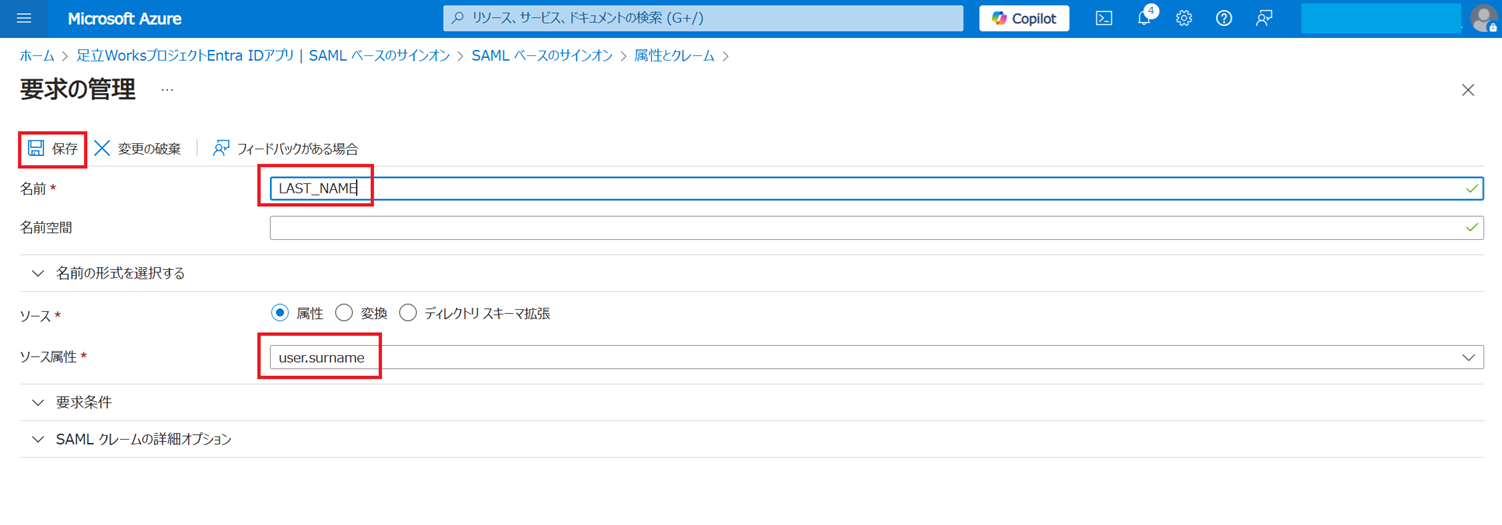Viewport: 1502px width, 525px height.
Task: Select the 変換 radio button
Action: point(344,313)
